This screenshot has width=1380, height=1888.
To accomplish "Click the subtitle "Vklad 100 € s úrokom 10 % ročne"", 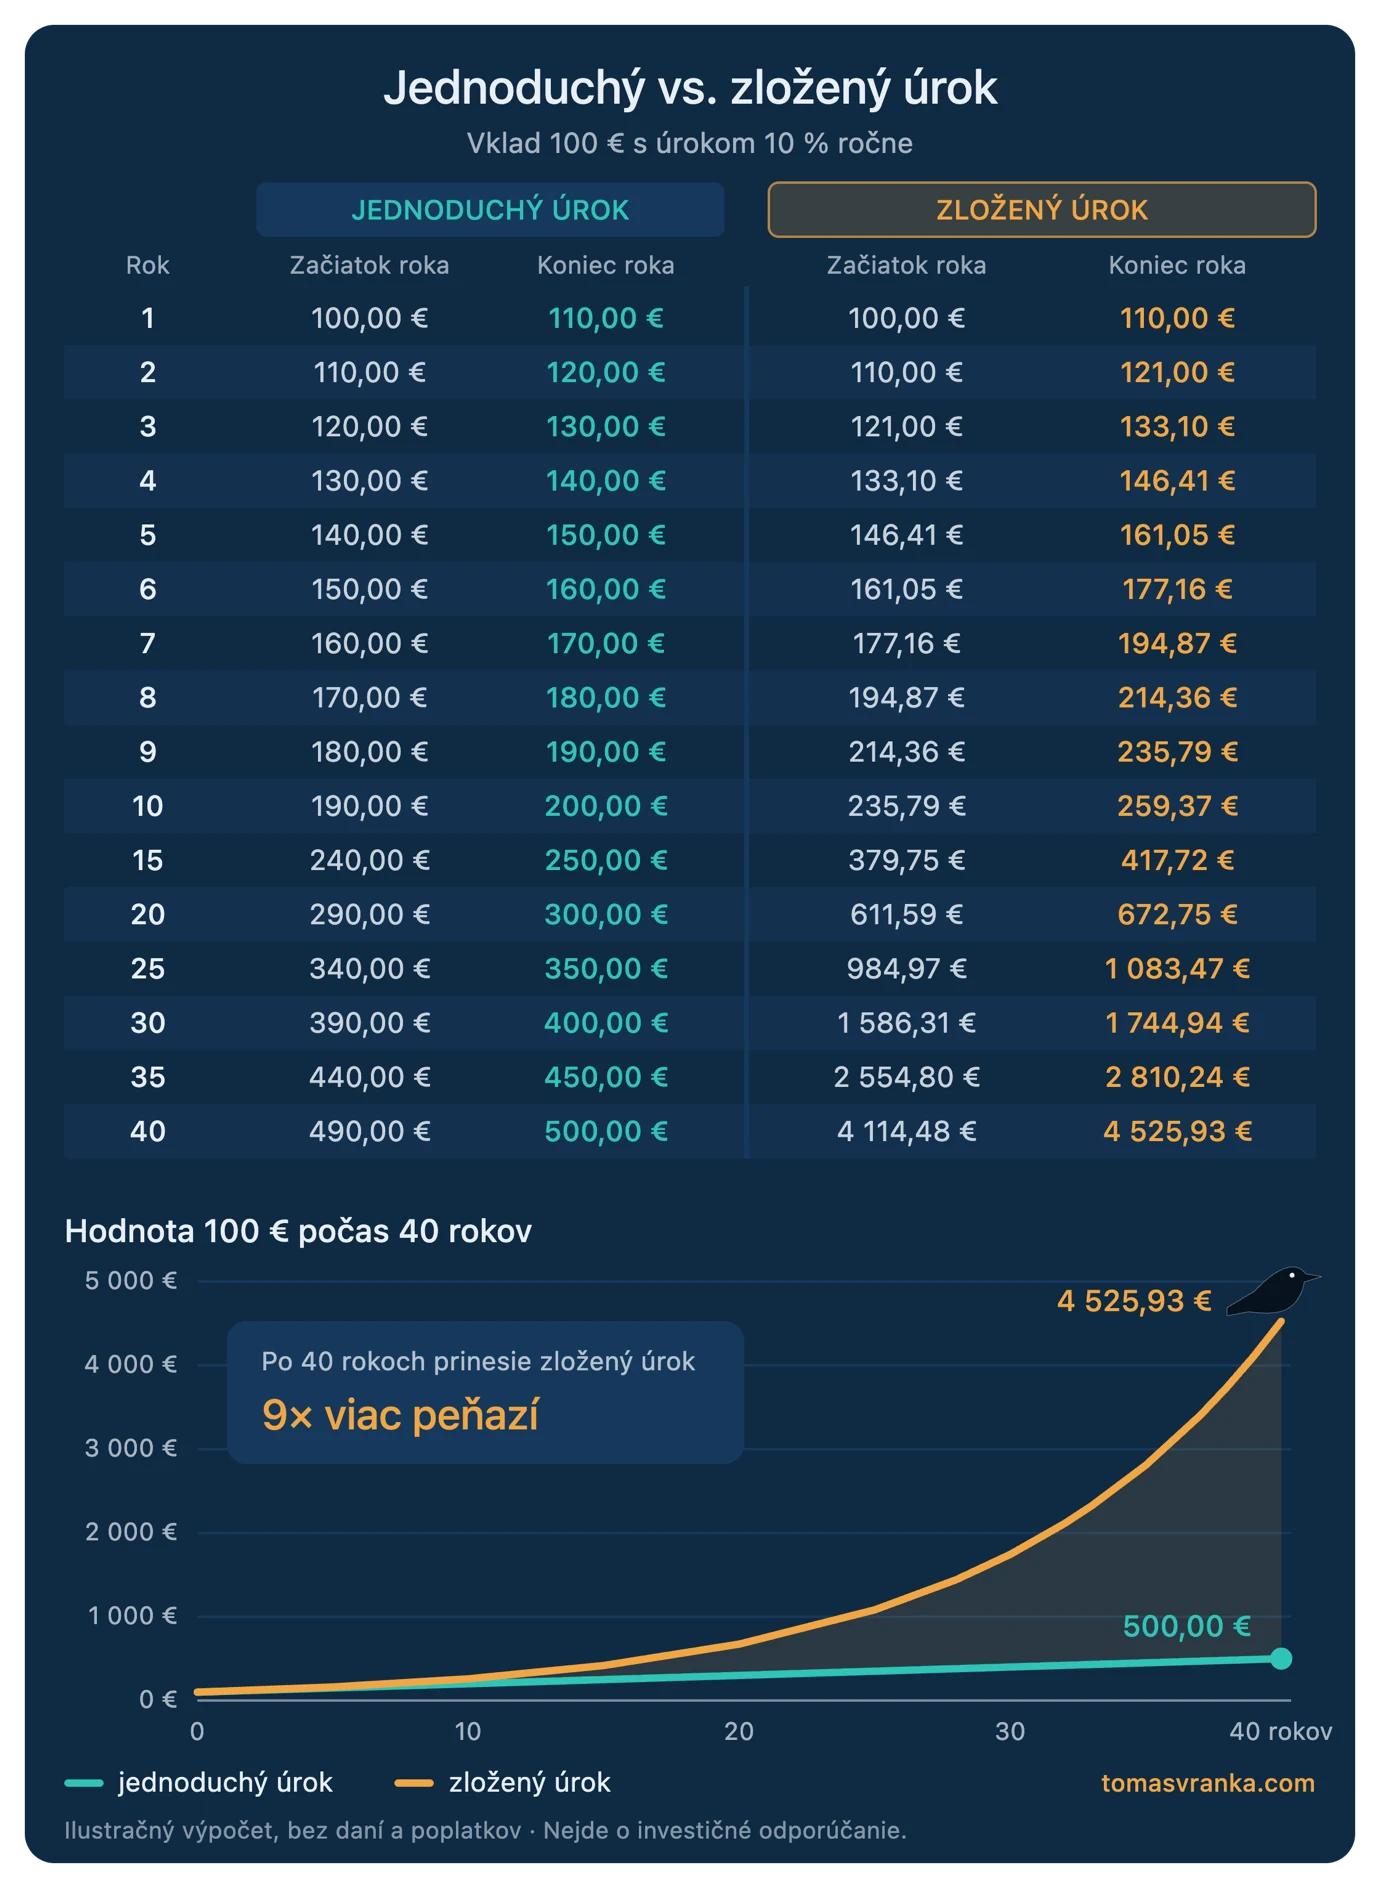I will (690, 144).
